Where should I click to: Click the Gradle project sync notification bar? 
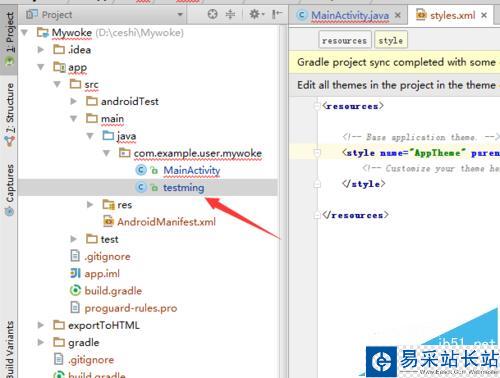(x=394, y=62)
